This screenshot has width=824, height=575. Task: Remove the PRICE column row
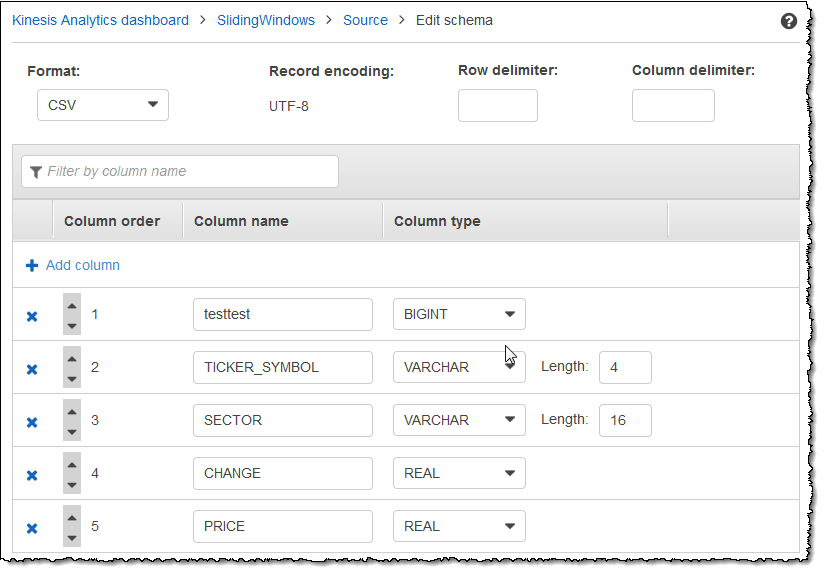32,528
